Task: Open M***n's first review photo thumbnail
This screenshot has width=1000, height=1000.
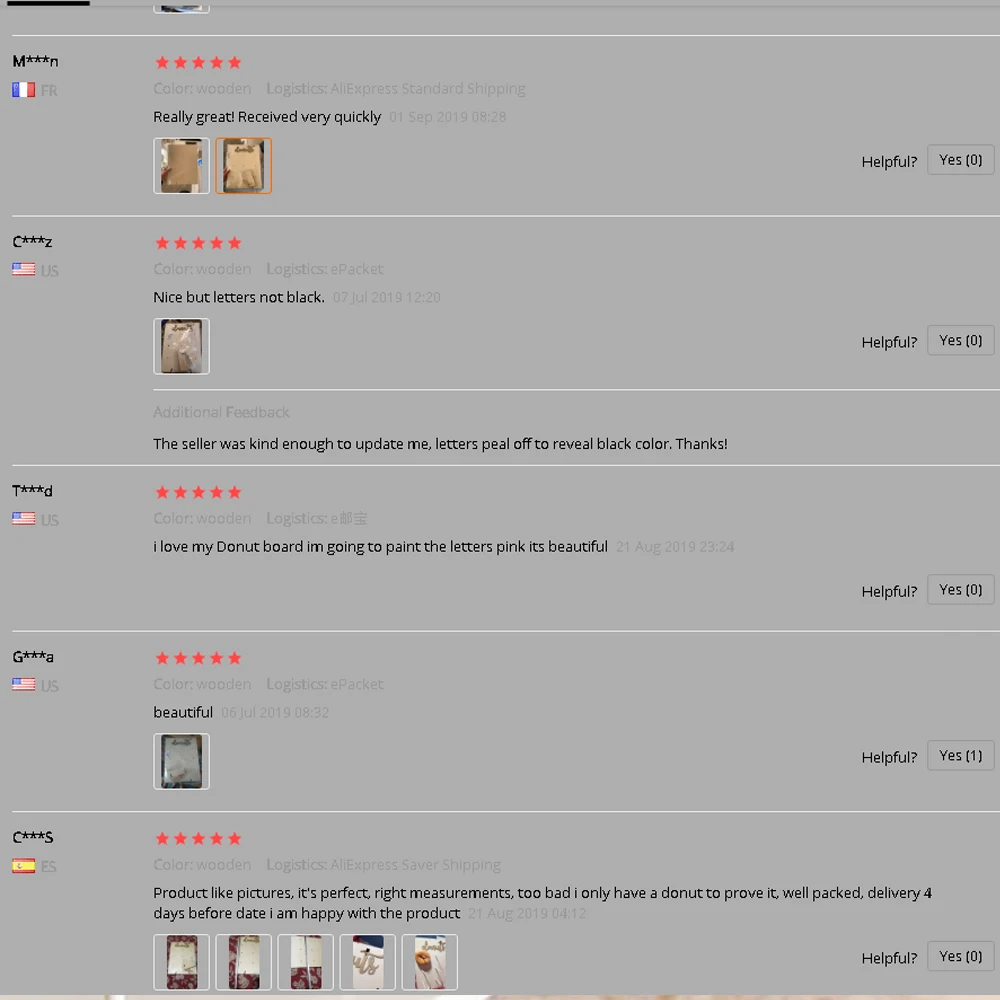Action: tap(181, 166)
